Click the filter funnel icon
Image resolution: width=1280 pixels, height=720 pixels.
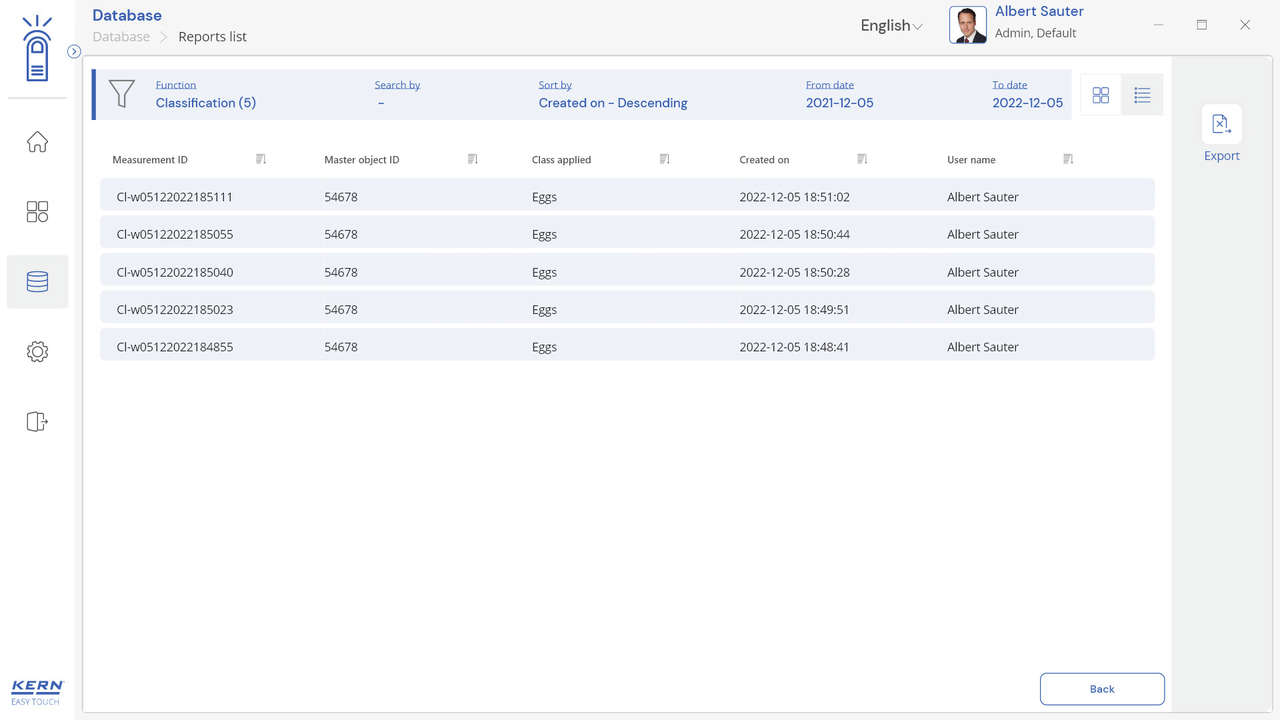coord(122,94)
